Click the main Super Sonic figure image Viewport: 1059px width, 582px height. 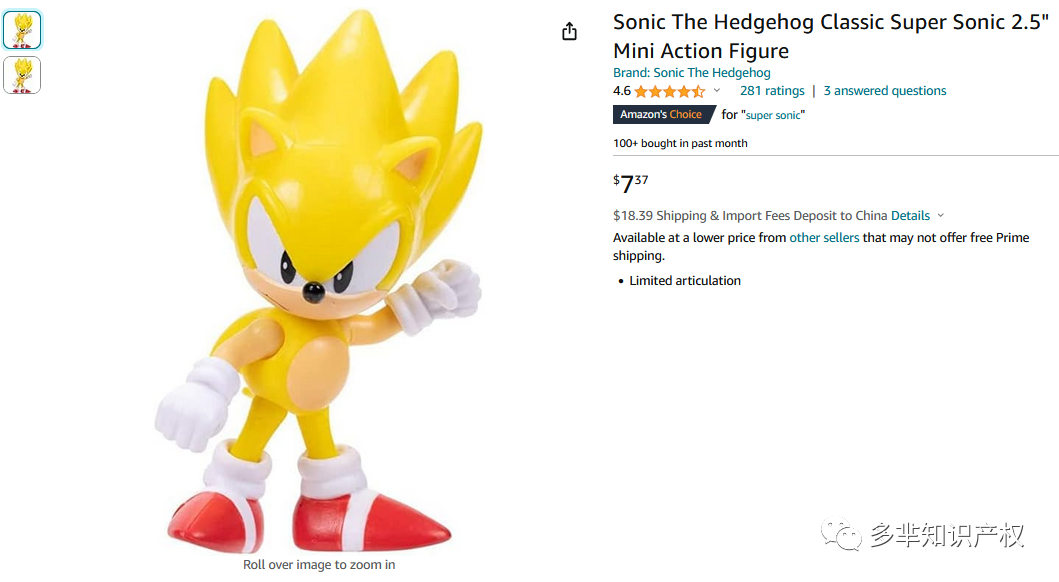coord(320,290)
